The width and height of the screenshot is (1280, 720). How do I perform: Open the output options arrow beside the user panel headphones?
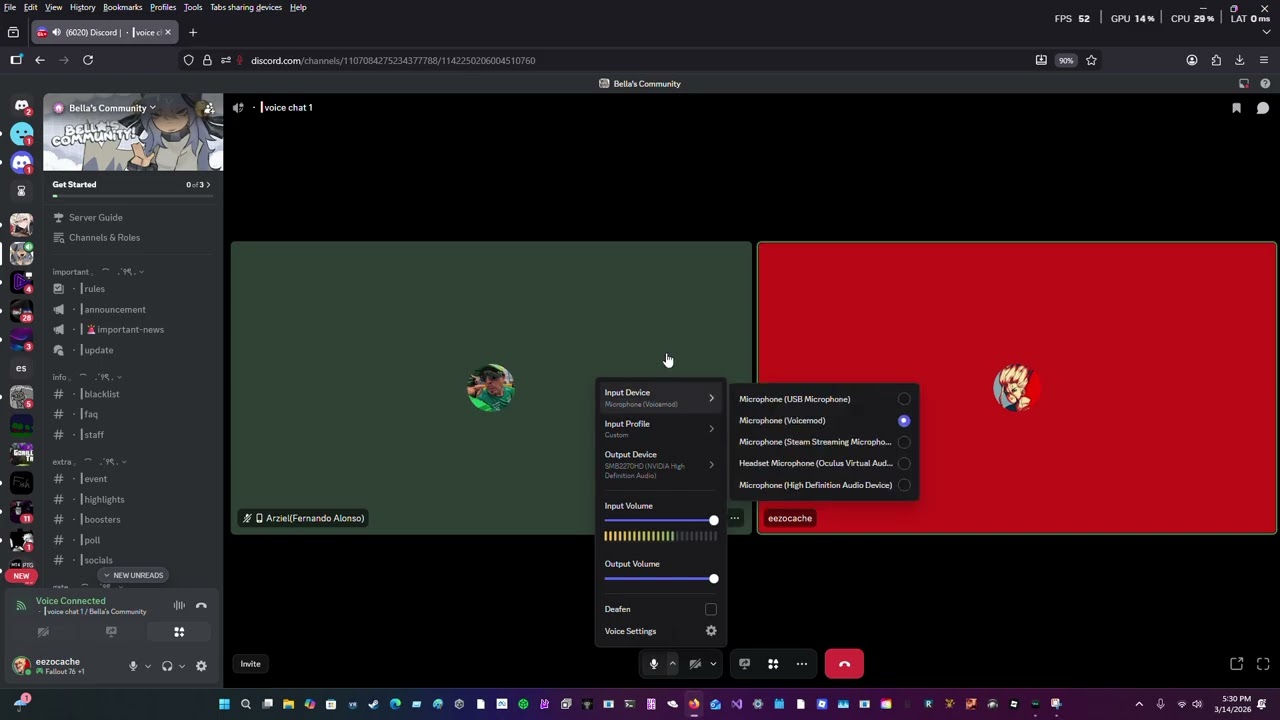point(181,666)
